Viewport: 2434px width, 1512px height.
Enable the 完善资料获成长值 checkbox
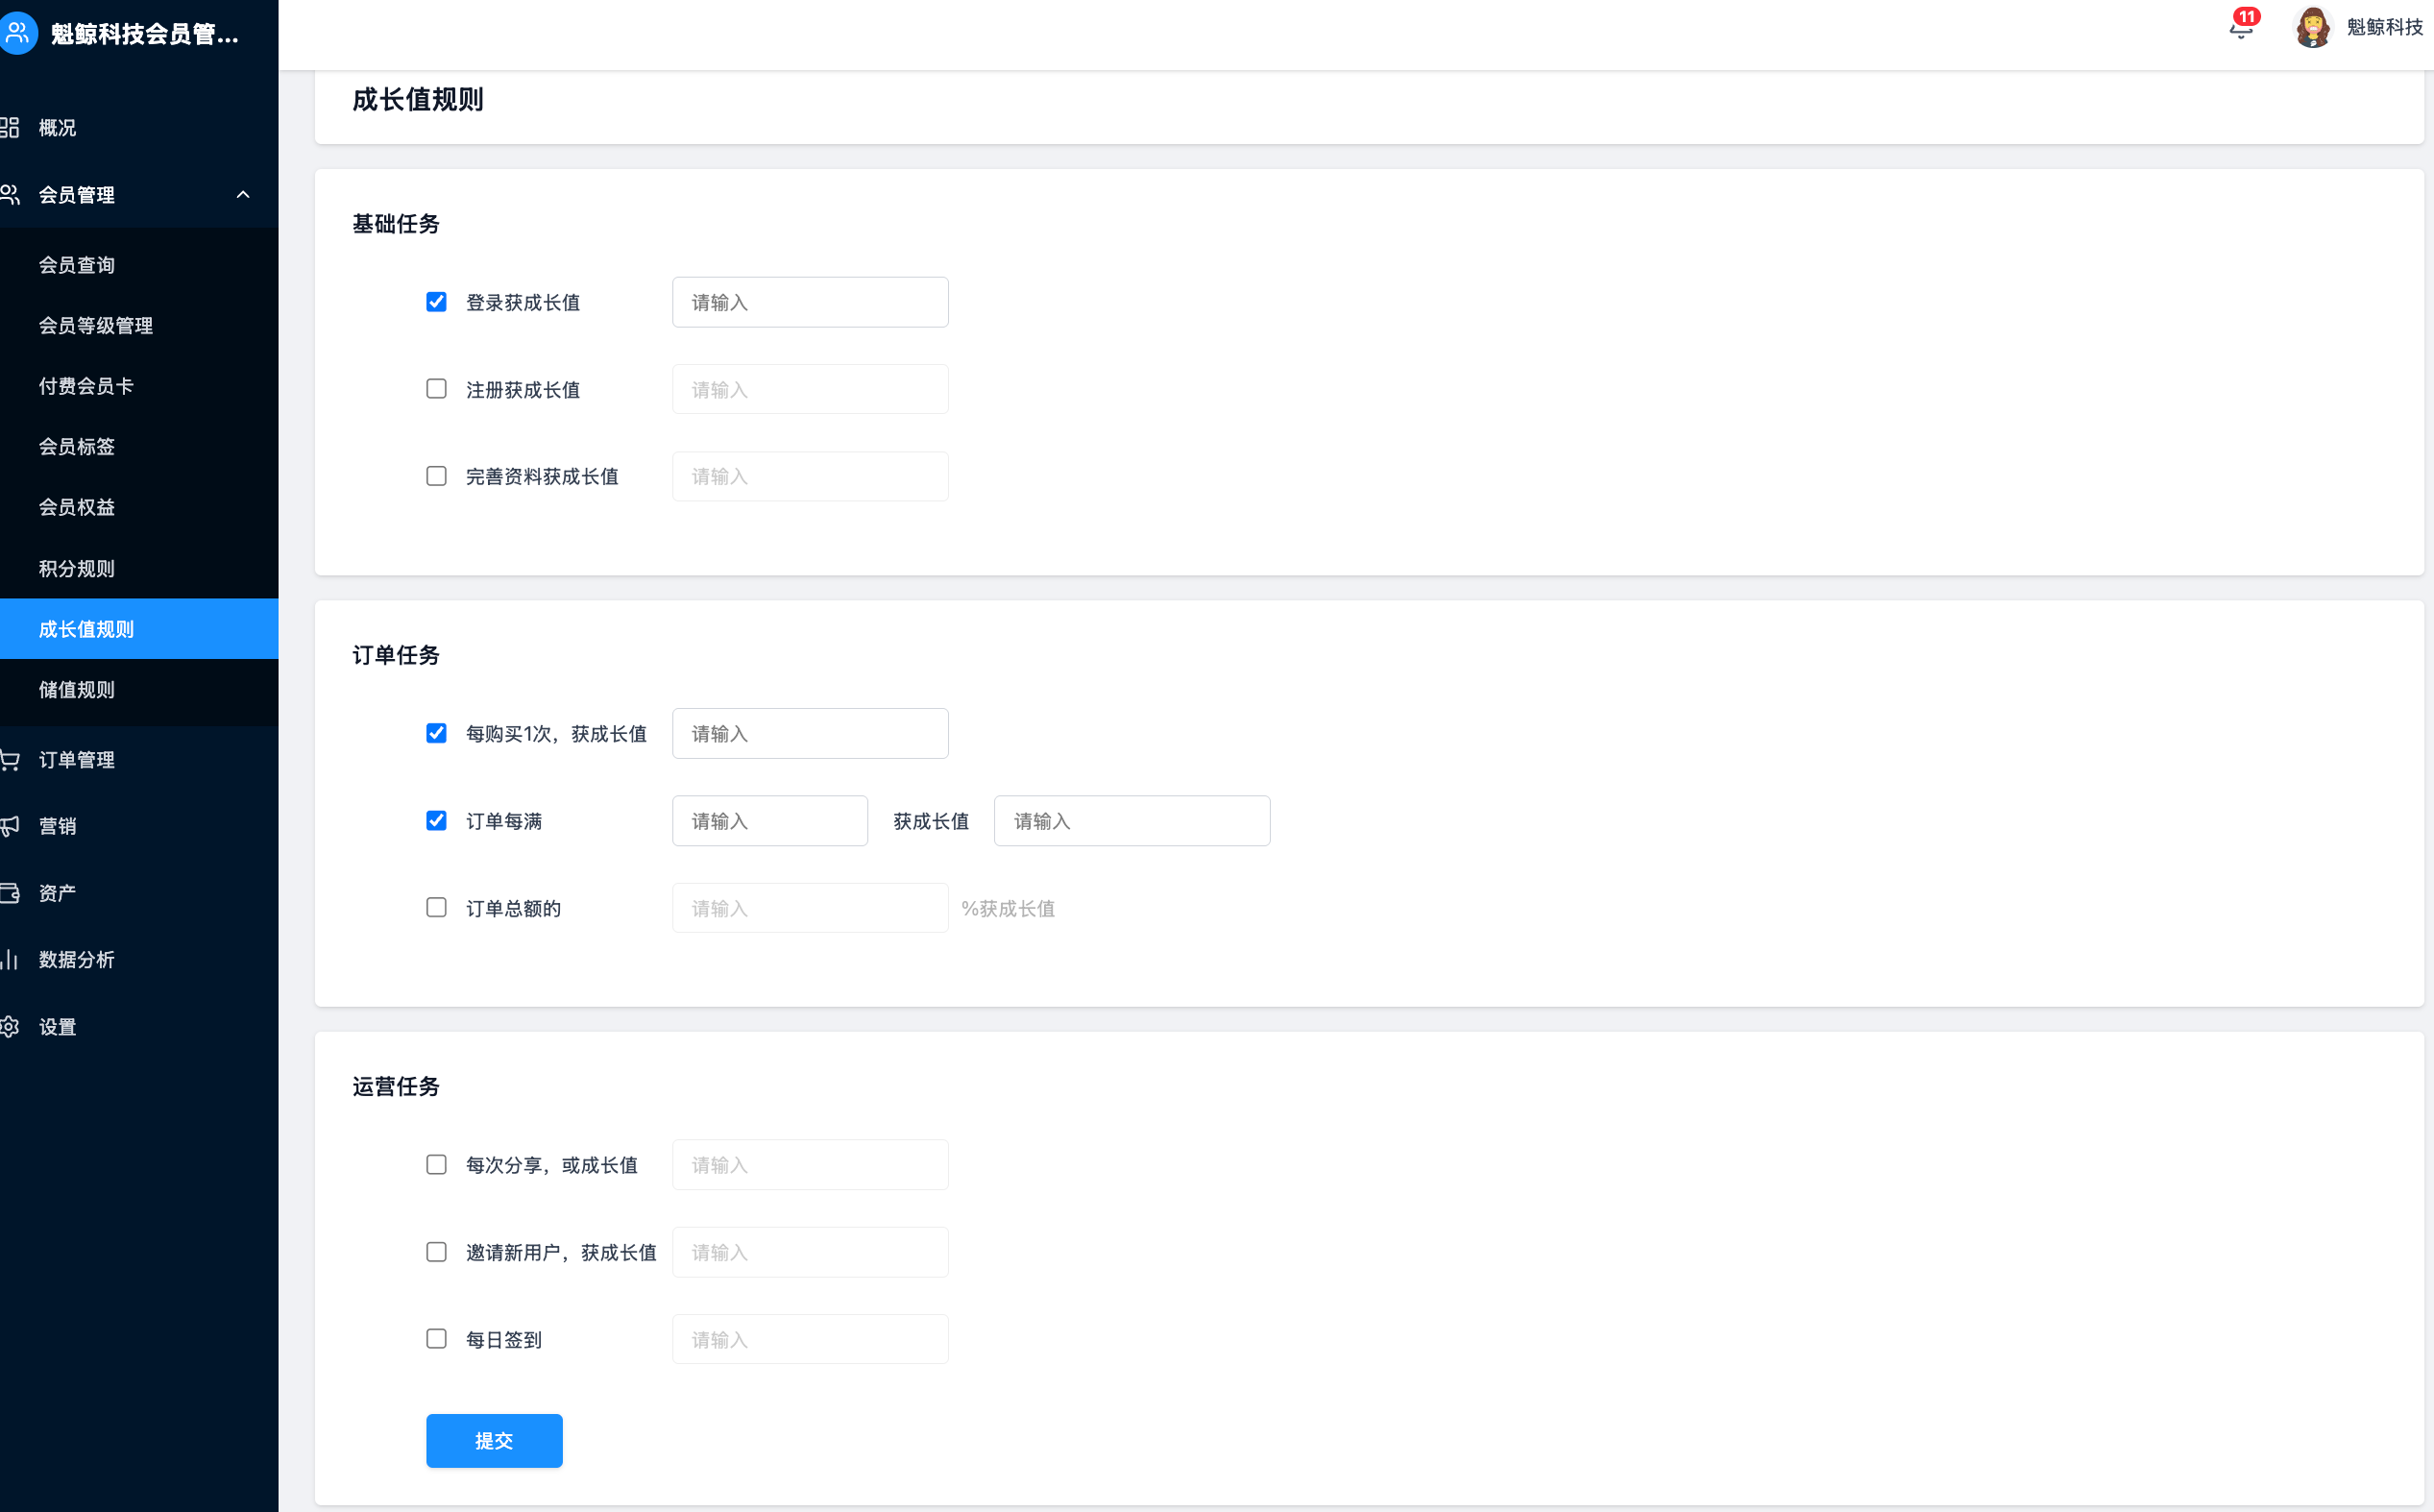click(436, 476)
